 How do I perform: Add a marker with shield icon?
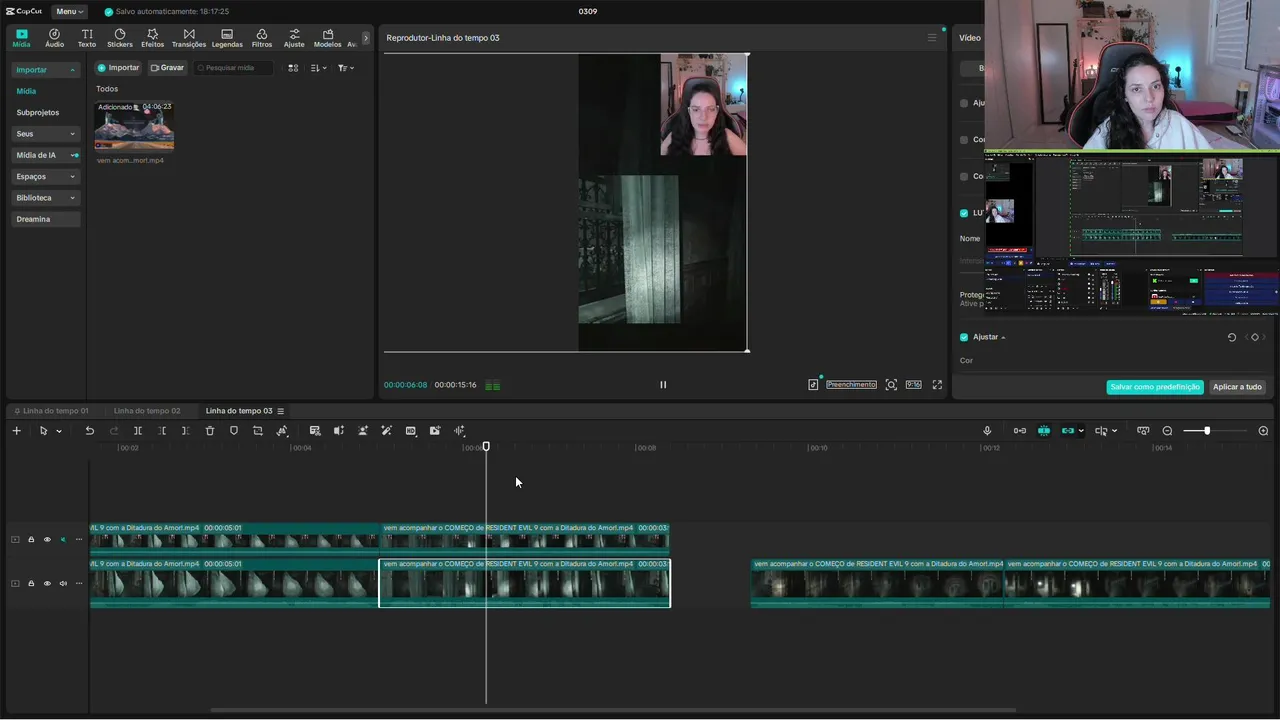point(234,431)
